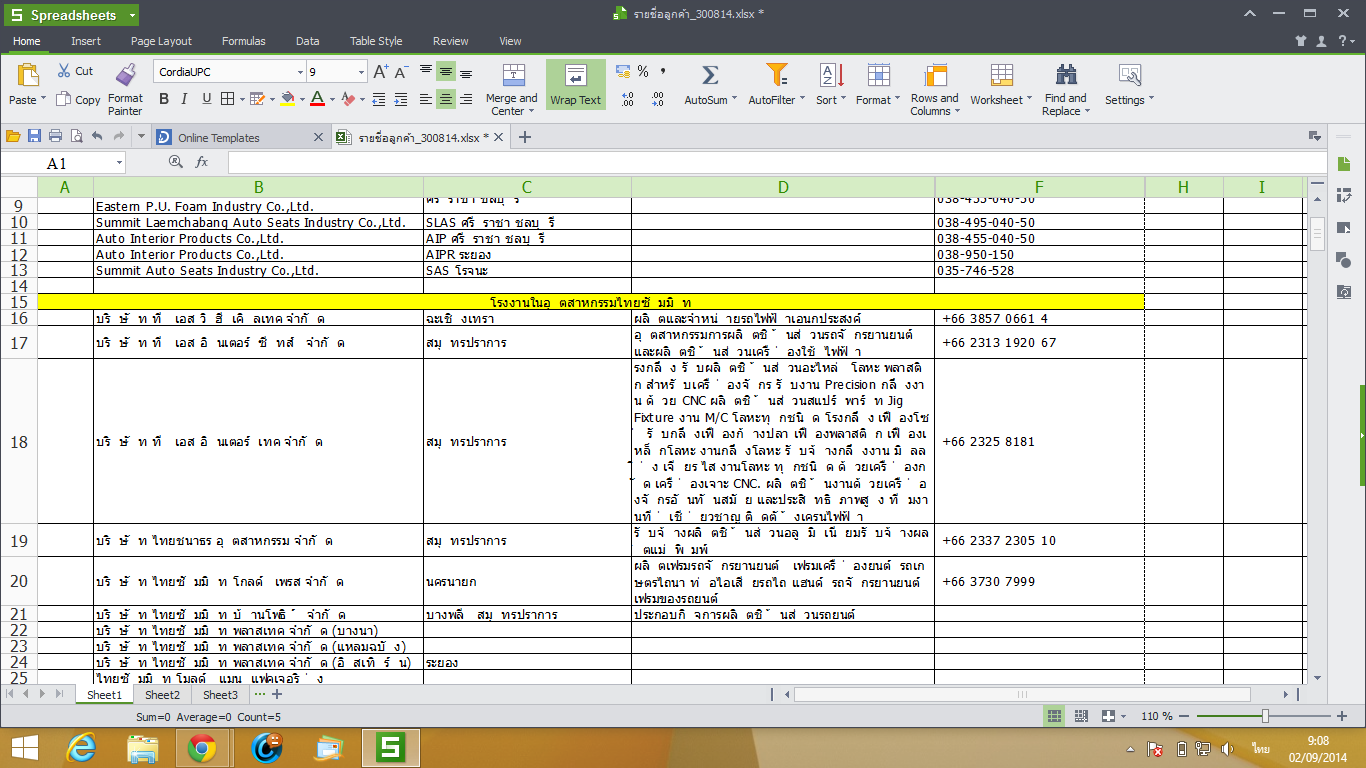Save the workbook with the floppy icon

coord(34,136)
